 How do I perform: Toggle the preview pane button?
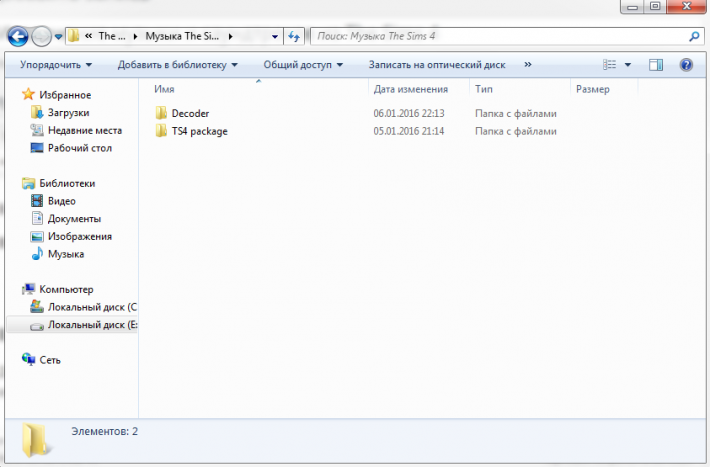coord(656,65)
